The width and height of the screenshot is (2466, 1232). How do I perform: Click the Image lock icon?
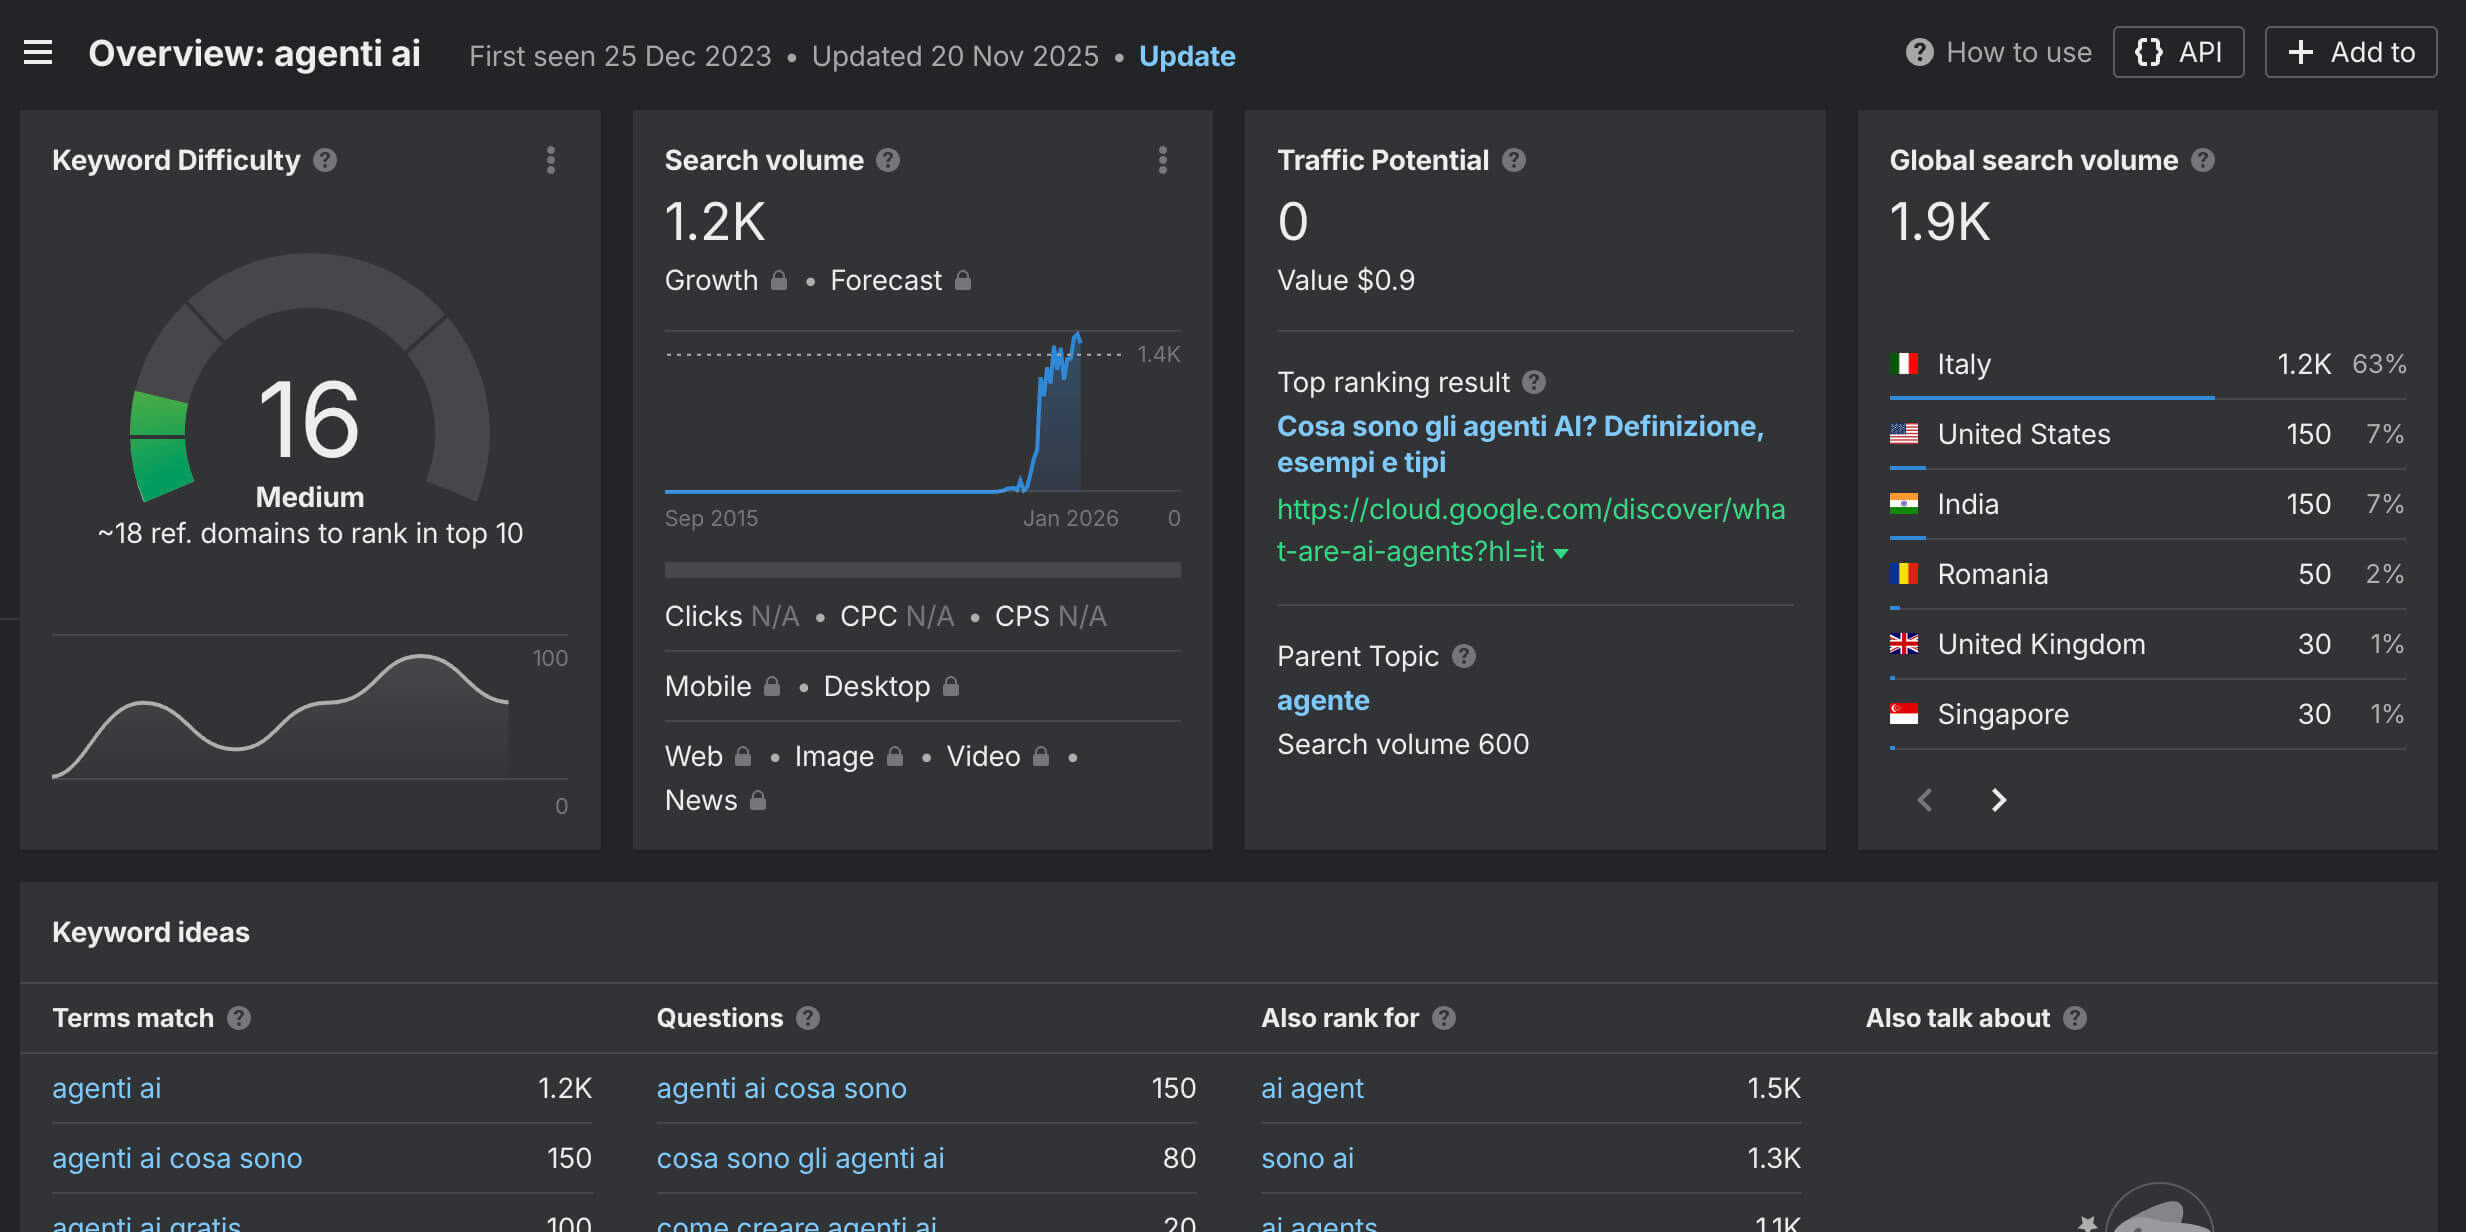click(x=895, y=756)
